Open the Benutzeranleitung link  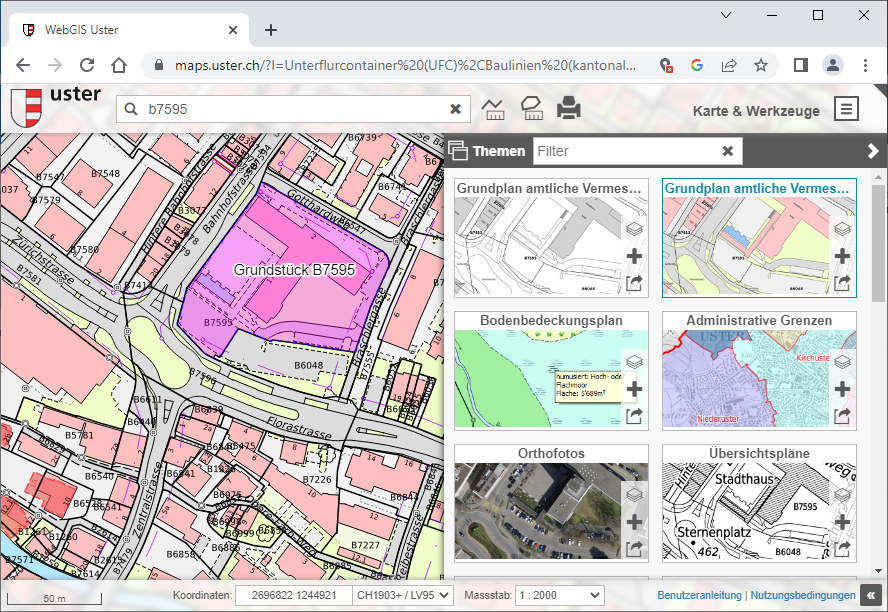pos(700,594)
